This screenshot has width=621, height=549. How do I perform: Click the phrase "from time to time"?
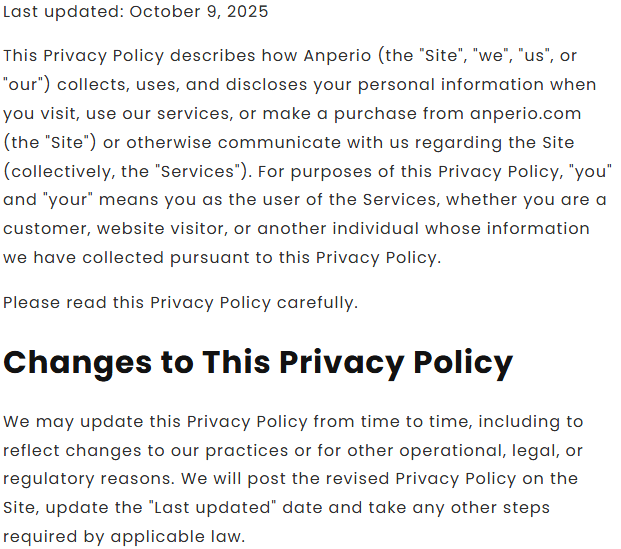coord(373,421)
